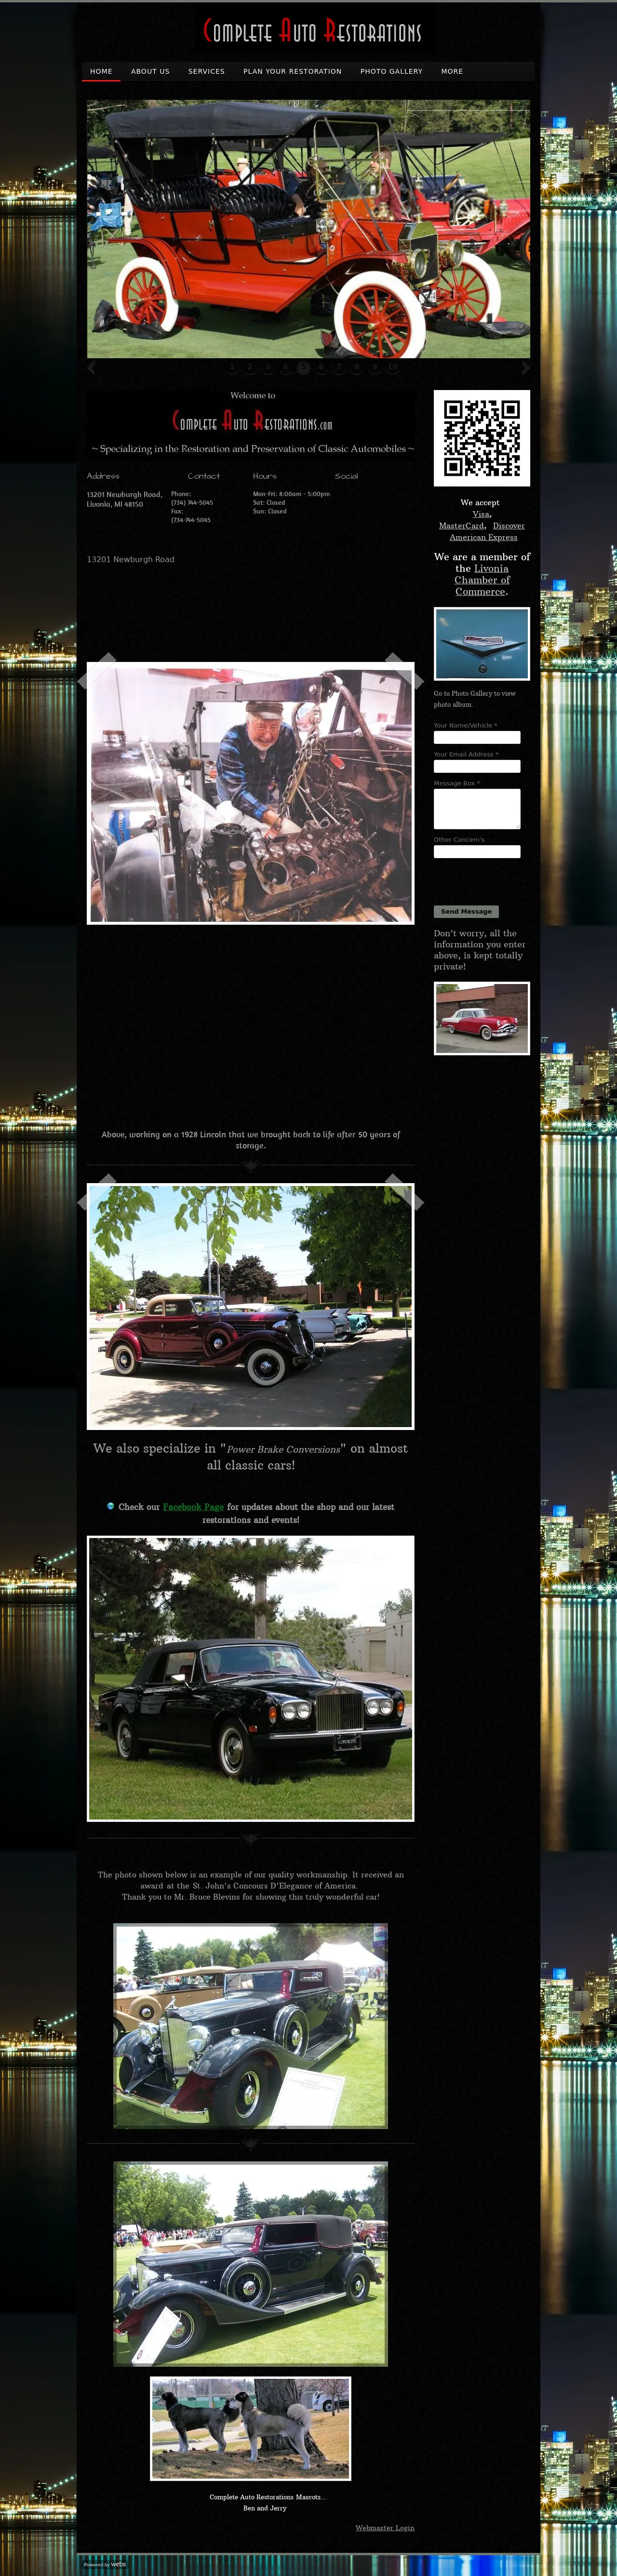Click the Mon-Fri 8:00am - 5:00pm hours text
617x2576 pixels.
[x=291, y=494]
